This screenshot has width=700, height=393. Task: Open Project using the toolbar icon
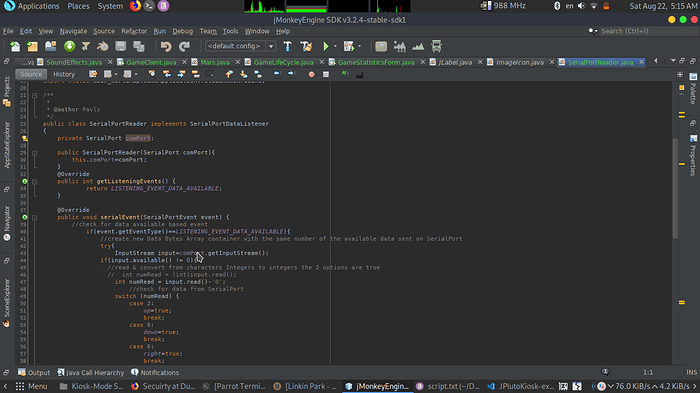click(x=51, y=46)
